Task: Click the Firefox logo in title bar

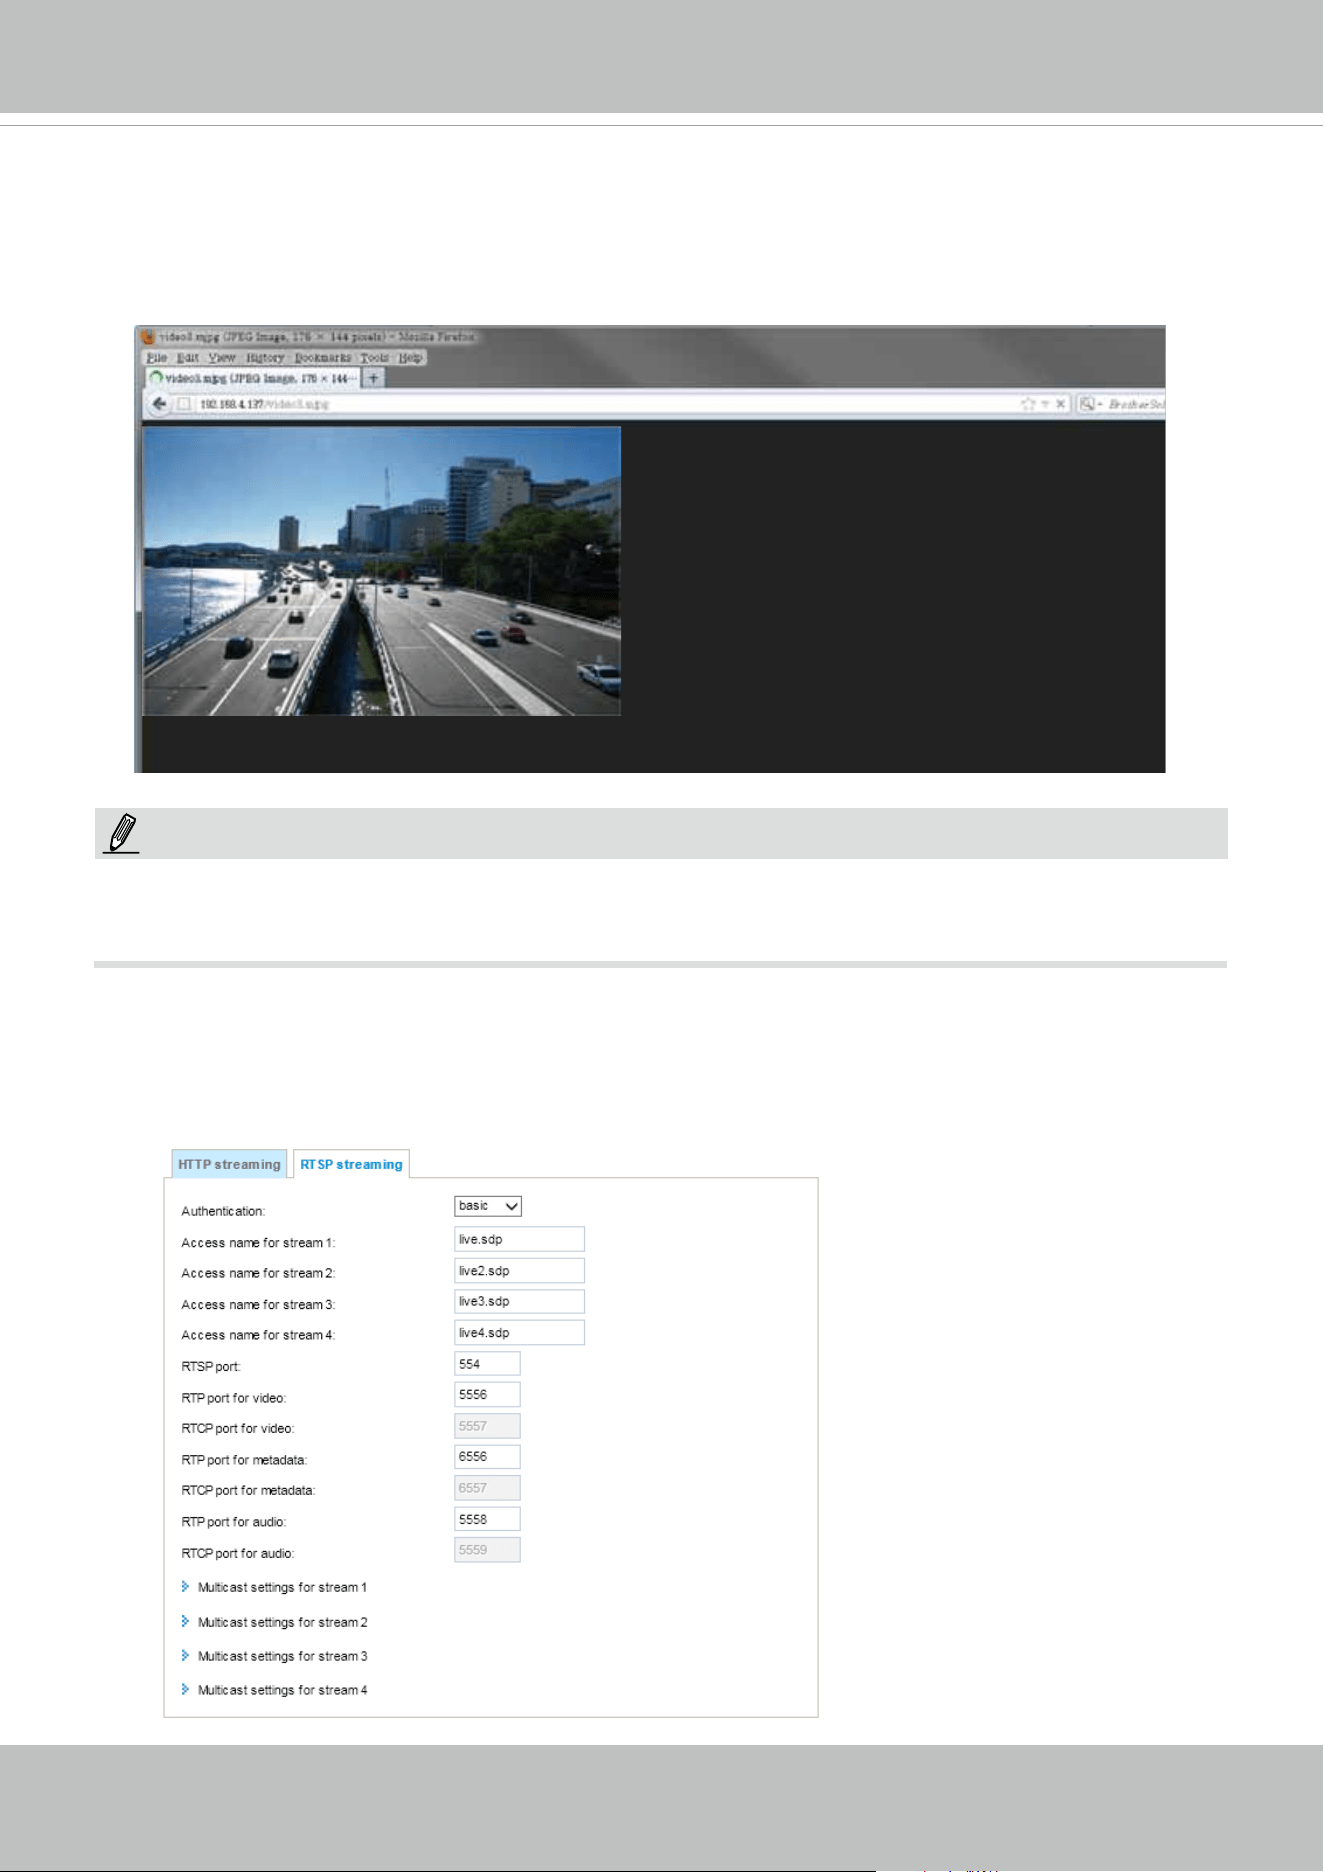Action: 148,337
